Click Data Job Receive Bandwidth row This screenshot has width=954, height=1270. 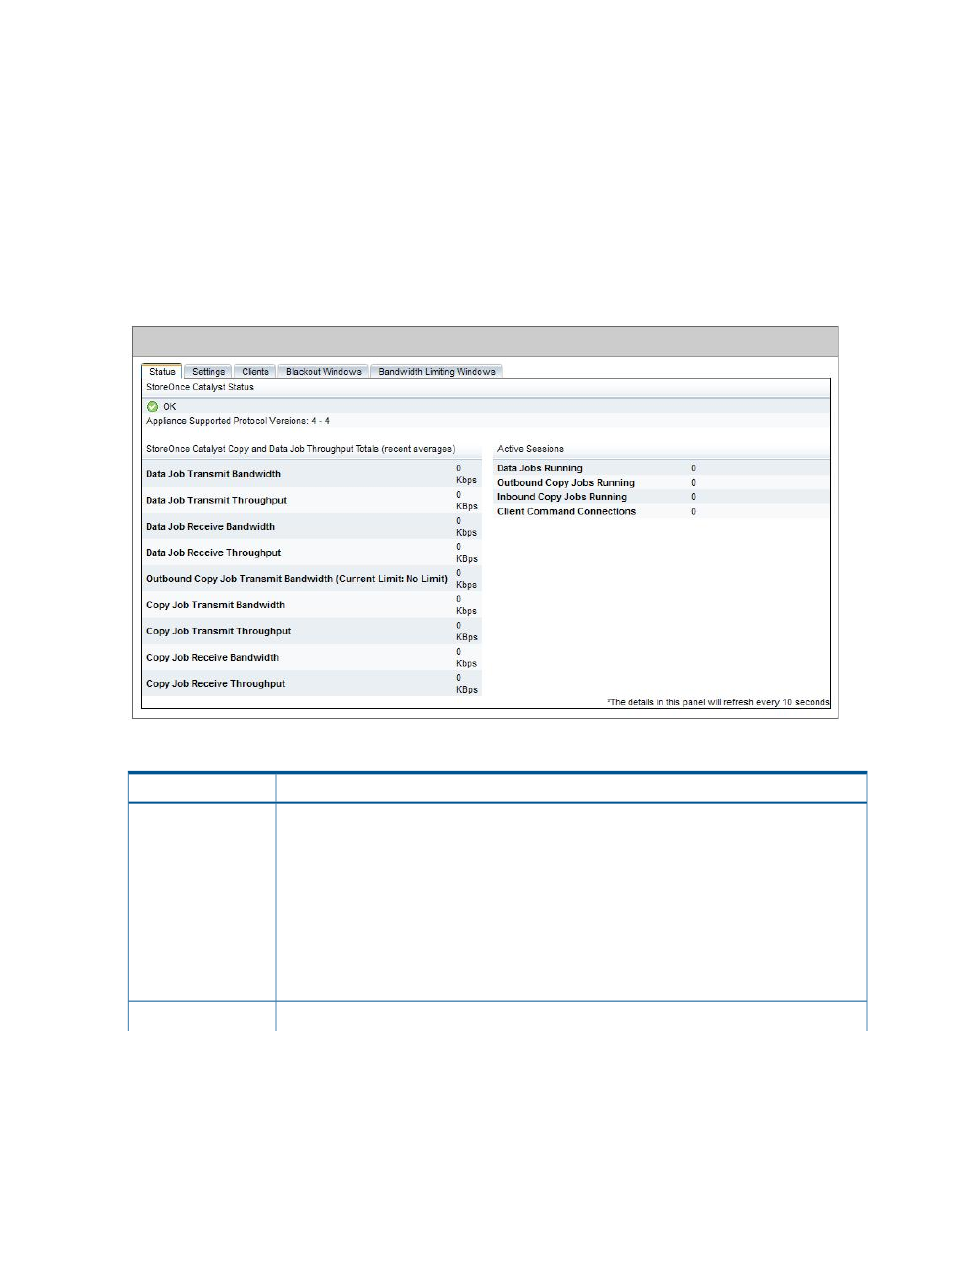click(x=312, y=526)
